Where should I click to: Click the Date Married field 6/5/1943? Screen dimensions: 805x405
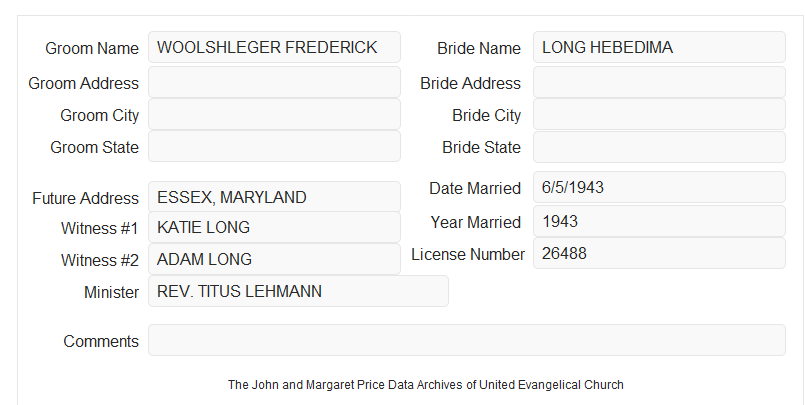click(659, 187)
